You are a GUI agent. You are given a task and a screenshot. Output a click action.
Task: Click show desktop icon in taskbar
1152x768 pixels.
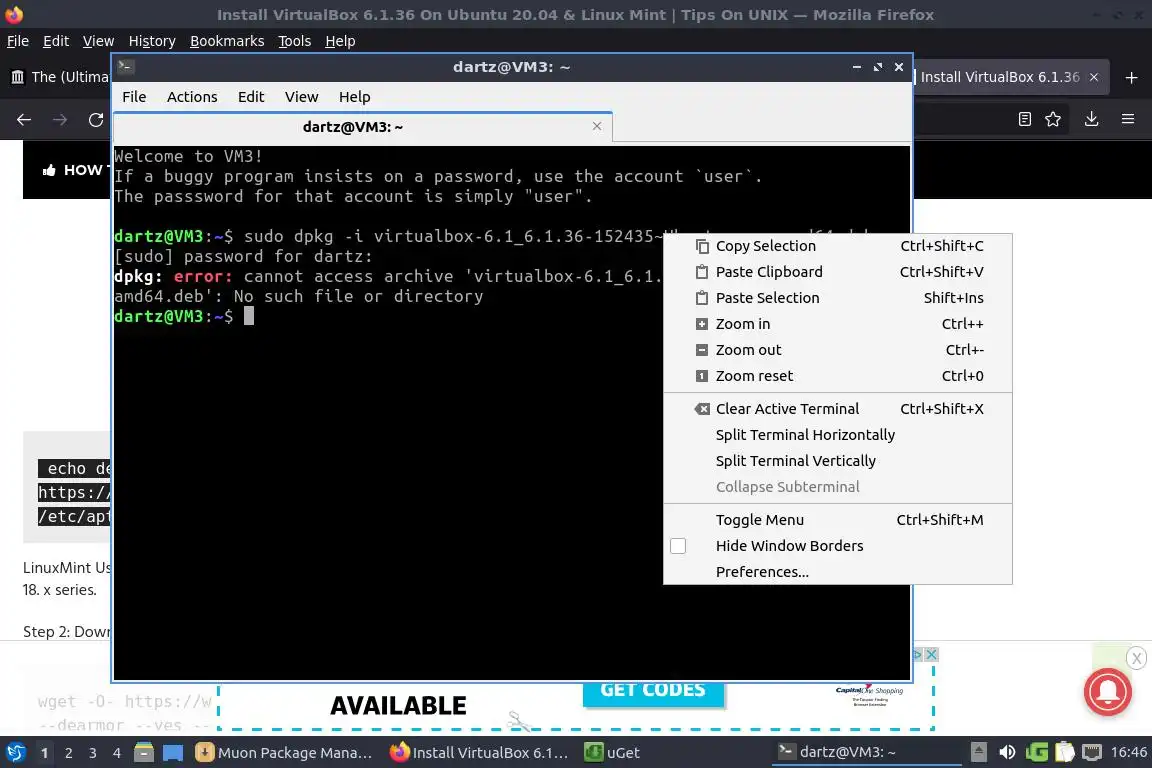[173, 753]
